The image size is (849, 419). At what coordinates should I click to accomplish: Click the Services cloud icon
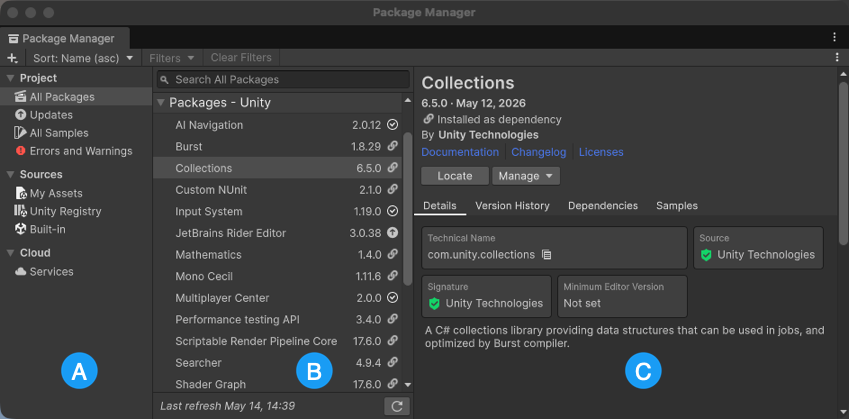point(21,272)
